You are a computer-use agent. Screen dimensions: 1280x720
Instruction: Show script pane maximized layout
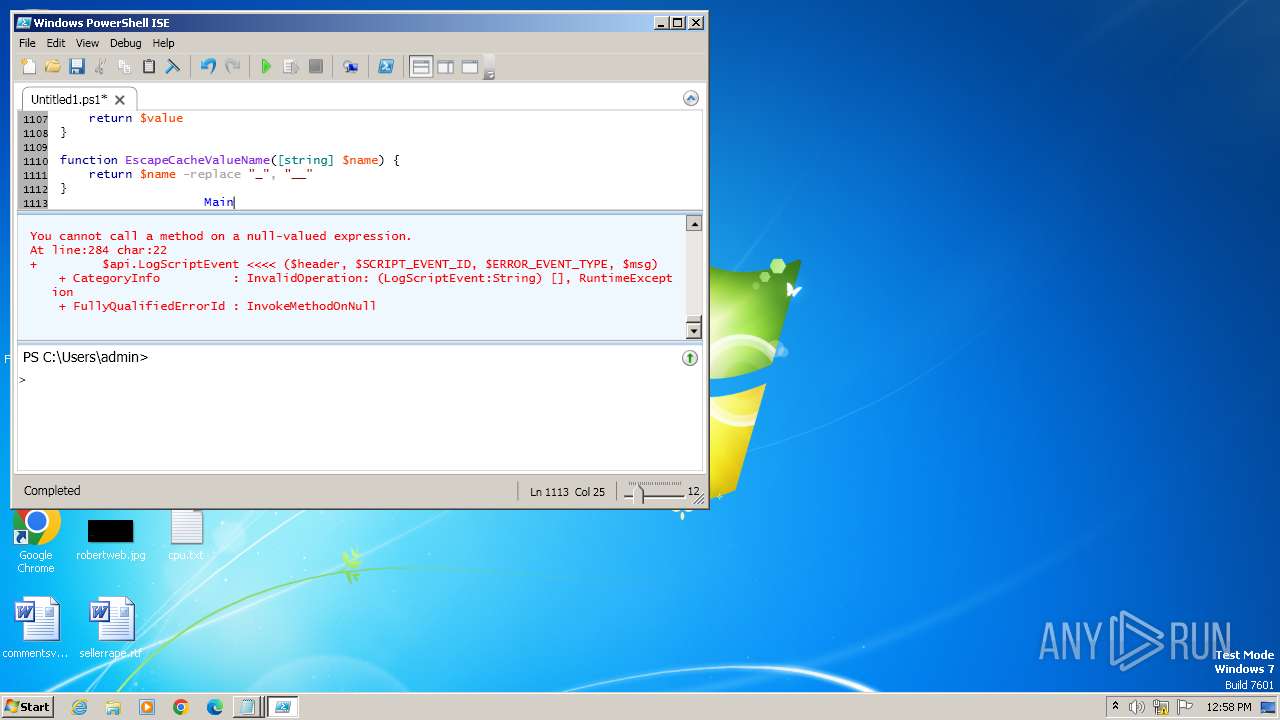[x=470, y=67]
